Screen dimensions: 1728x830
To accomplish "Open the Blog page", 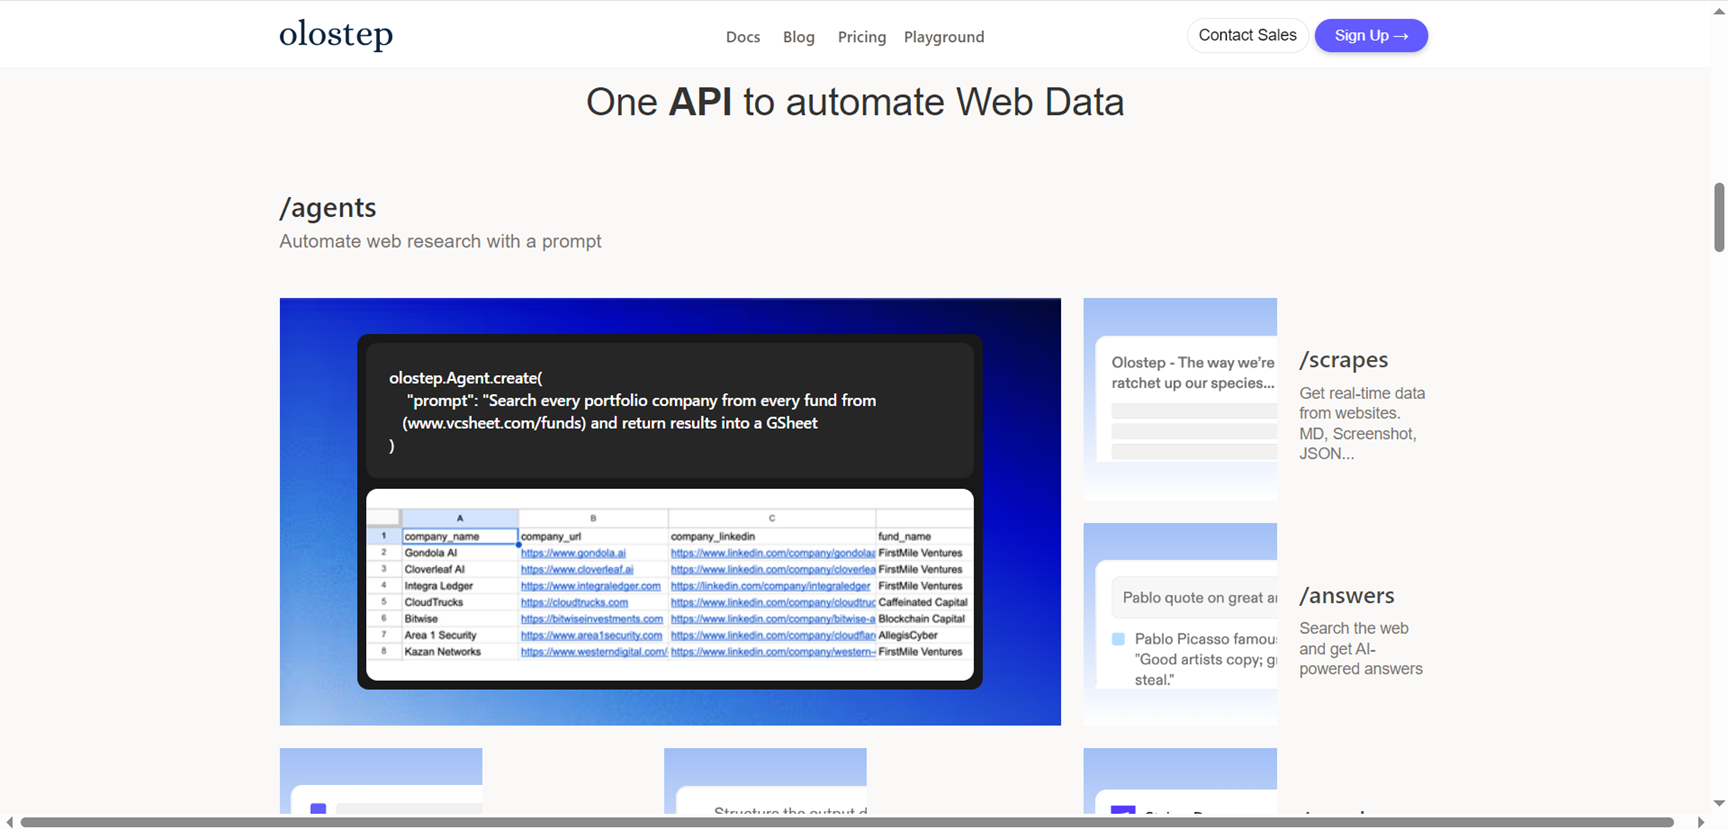I will 799,37.
